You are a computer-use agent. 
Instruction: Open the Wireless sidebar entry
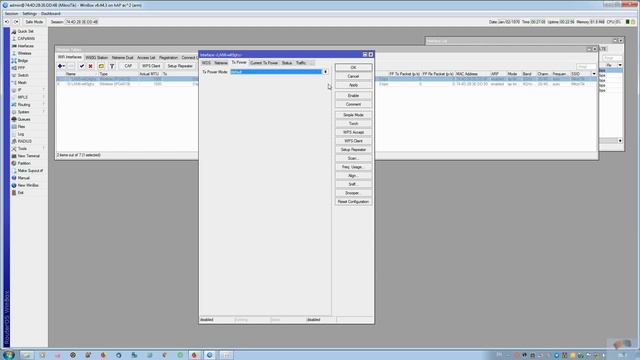click(24, 53)
